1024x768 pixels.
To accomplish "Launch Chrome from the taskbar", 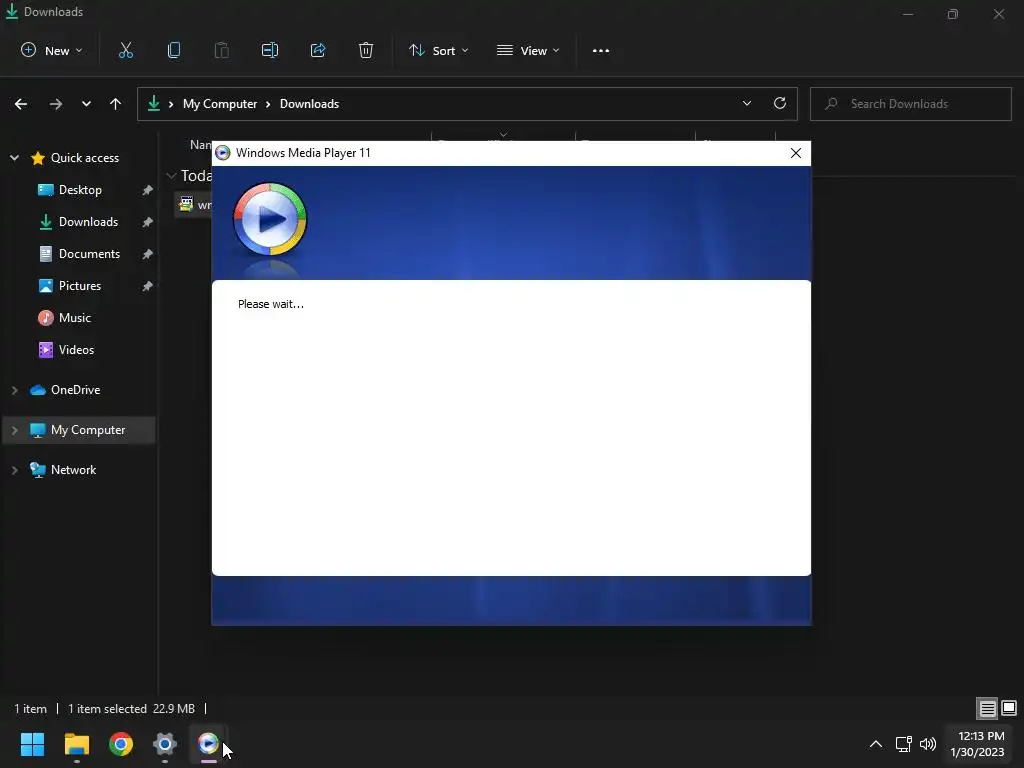I will (121, 744).
